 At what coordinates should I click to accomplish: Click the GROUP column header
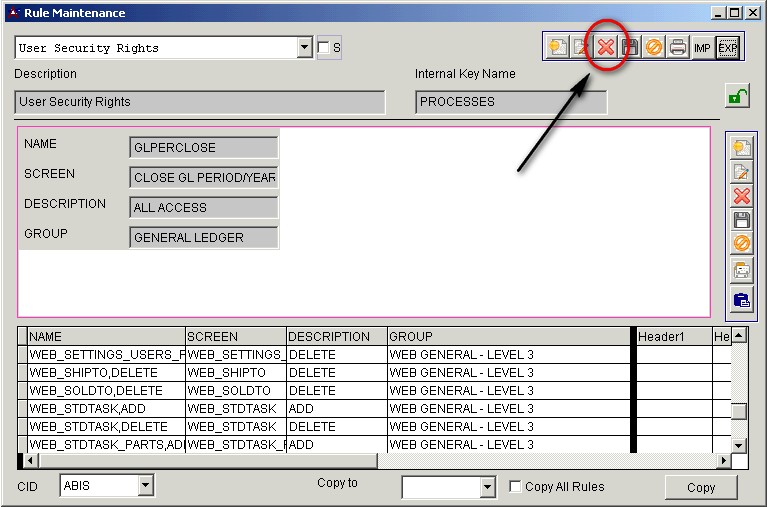tap(508, 337)
